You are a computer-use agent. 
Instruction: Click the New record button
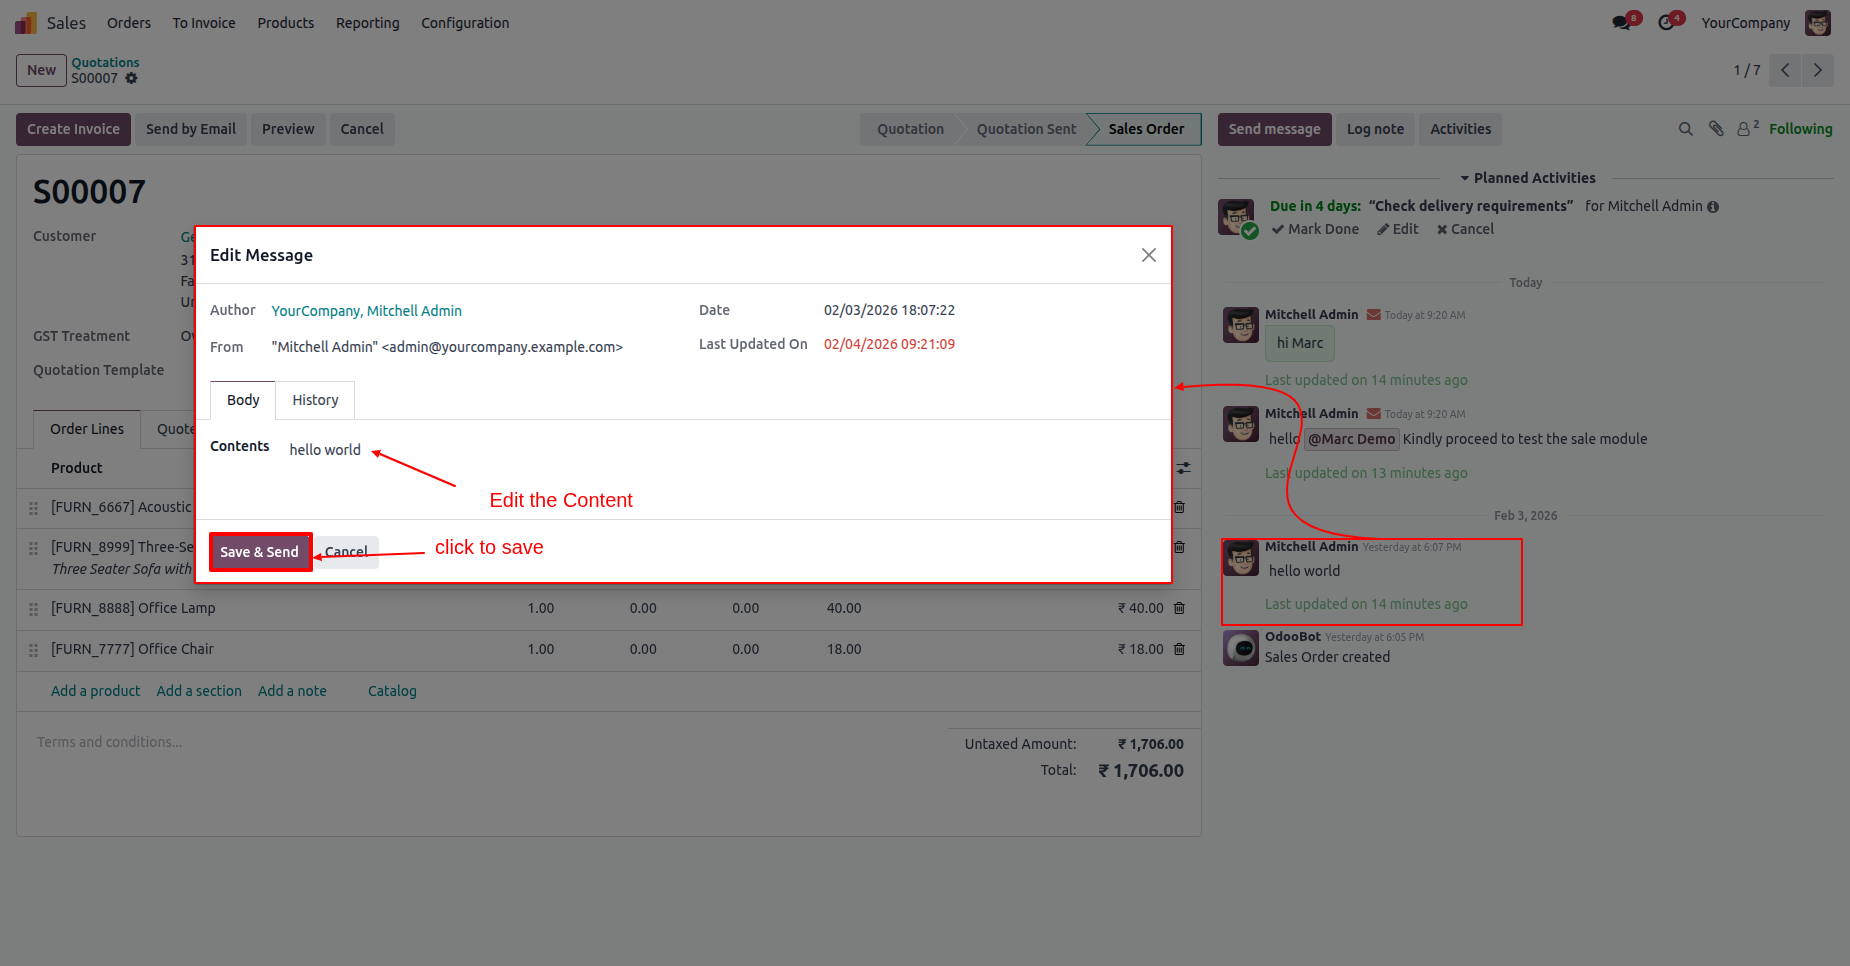[x=41, y=70]
